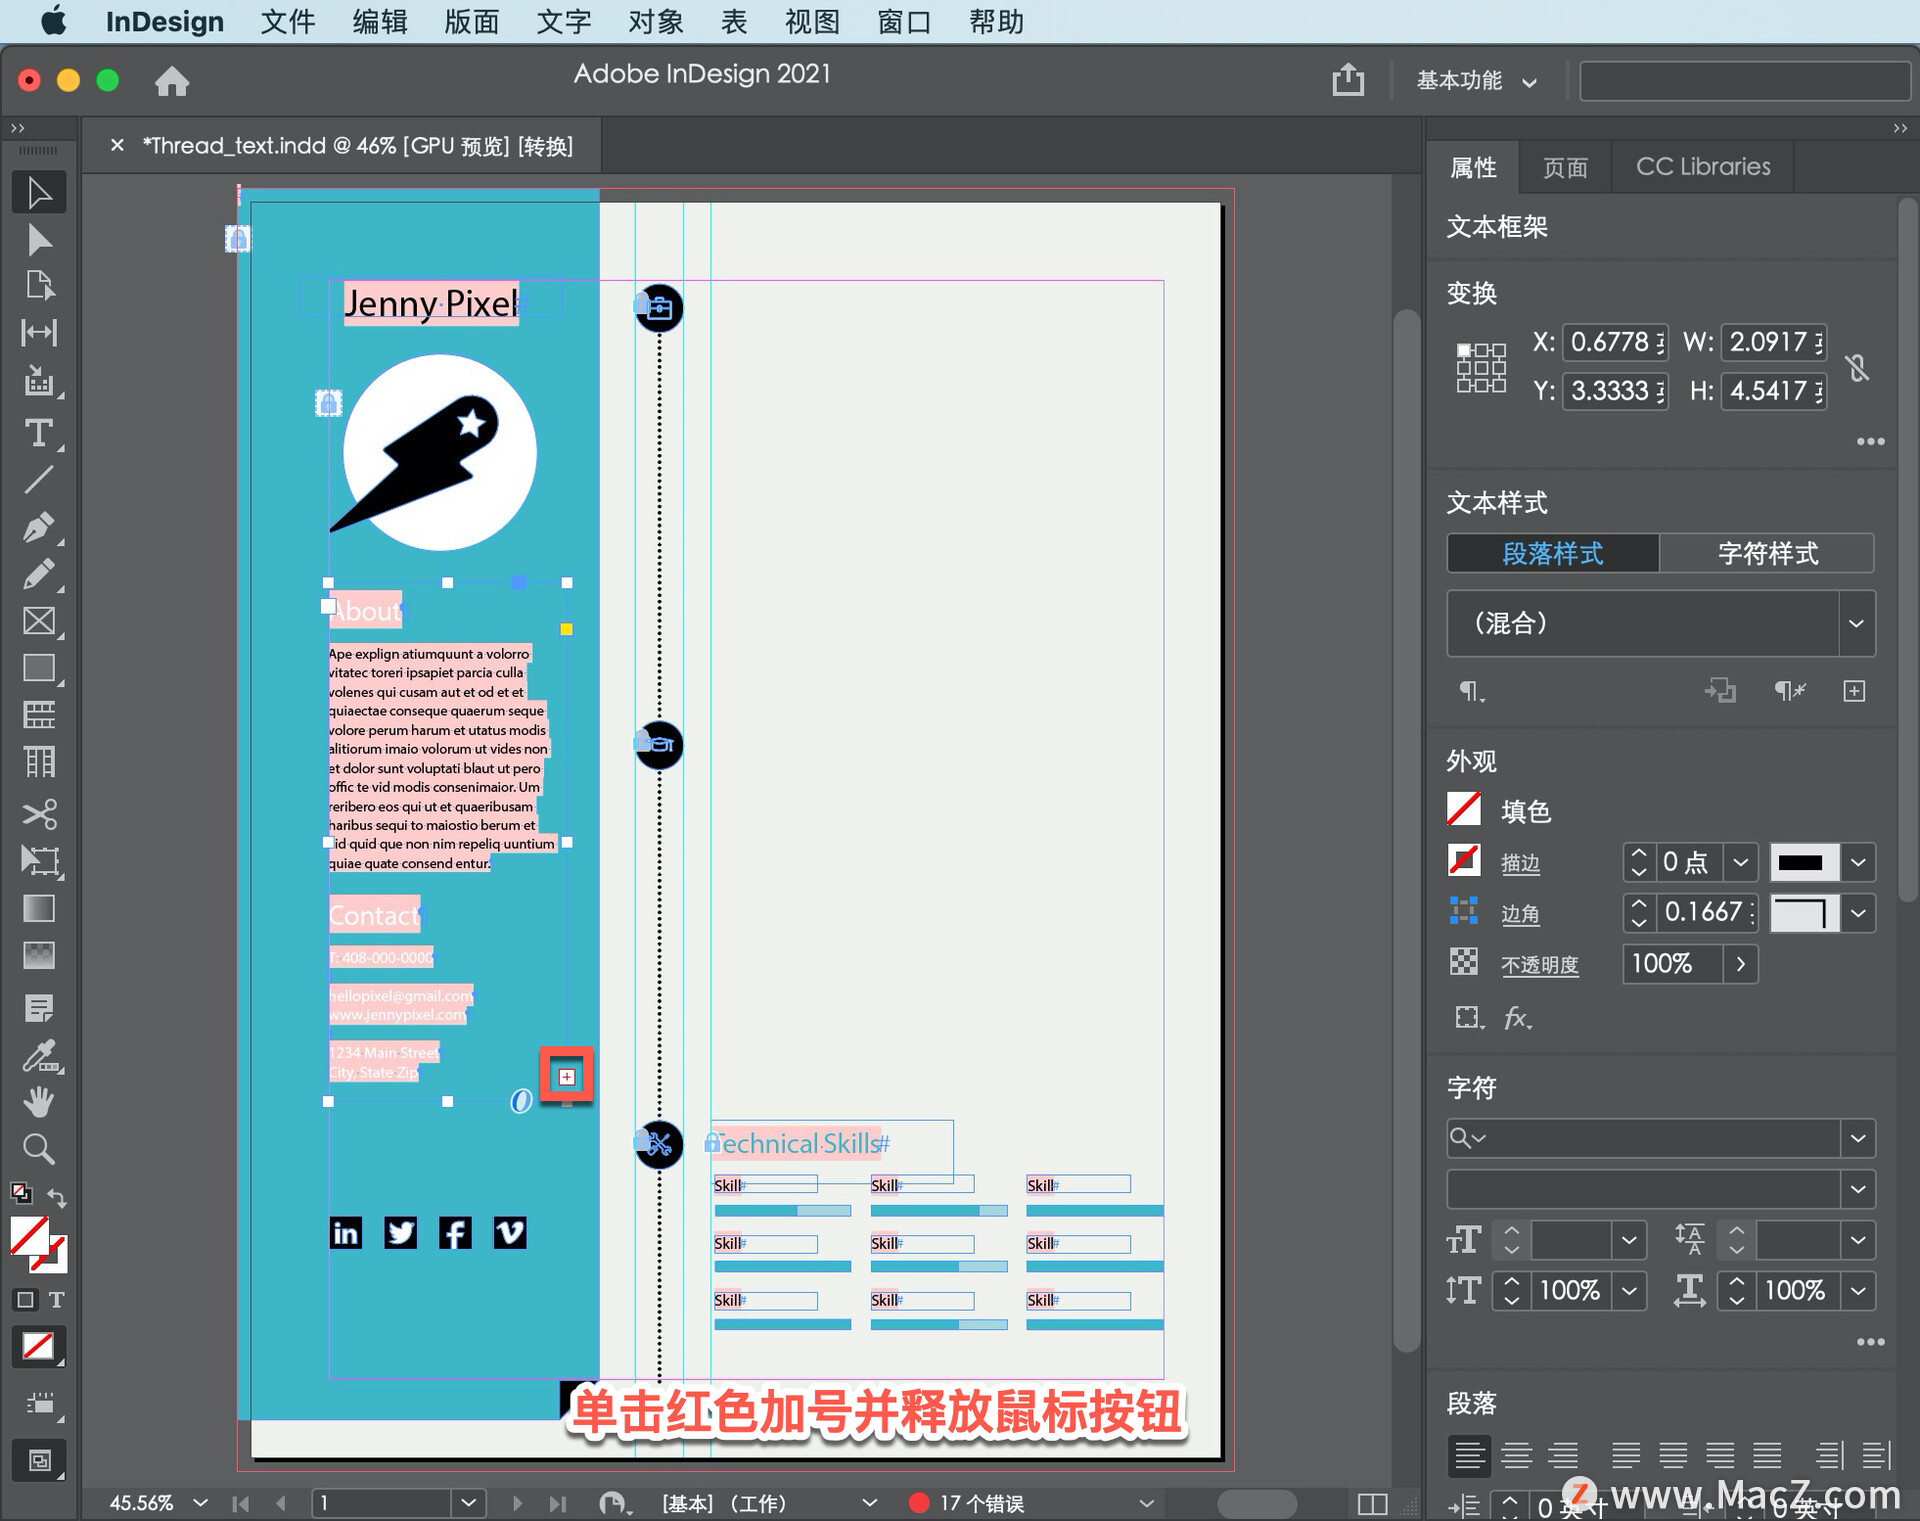Expand the paragraph style (混合) dropdown
The height and width of the screenshot is (1521, 1920).
[x=1856, y=623]
